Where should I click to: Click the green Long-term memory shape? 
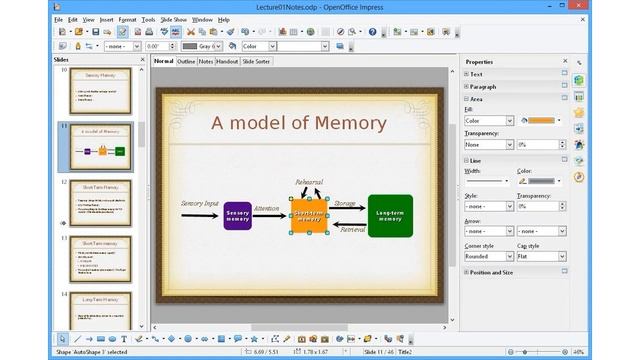pyautogui.click(x=390, y=216)
